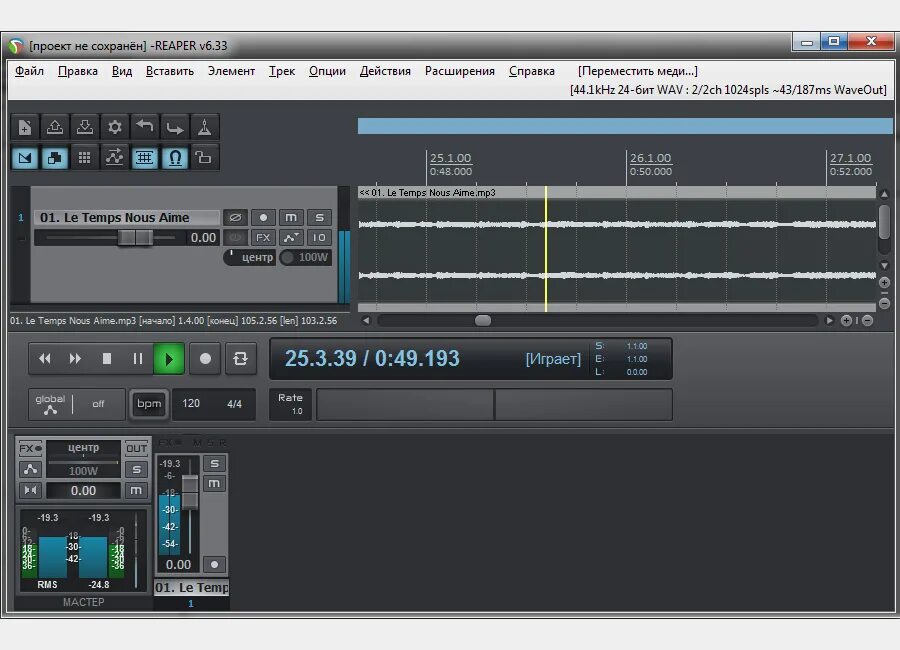Screen dimensions: 900x650
Task: Toggle locking toolbar icon
Action: (x=204, y=157)
